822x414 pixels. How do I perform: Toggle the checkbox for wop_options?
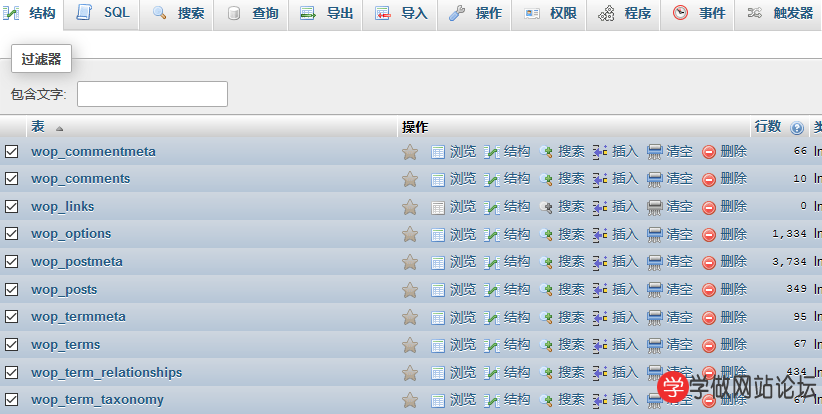coord(12,234)
